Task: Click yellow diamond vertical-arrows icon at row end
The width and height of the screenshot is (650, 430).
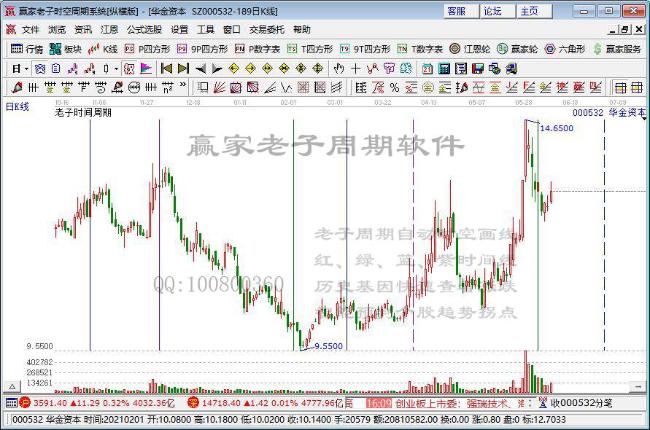Action: [x=318, y=68]
